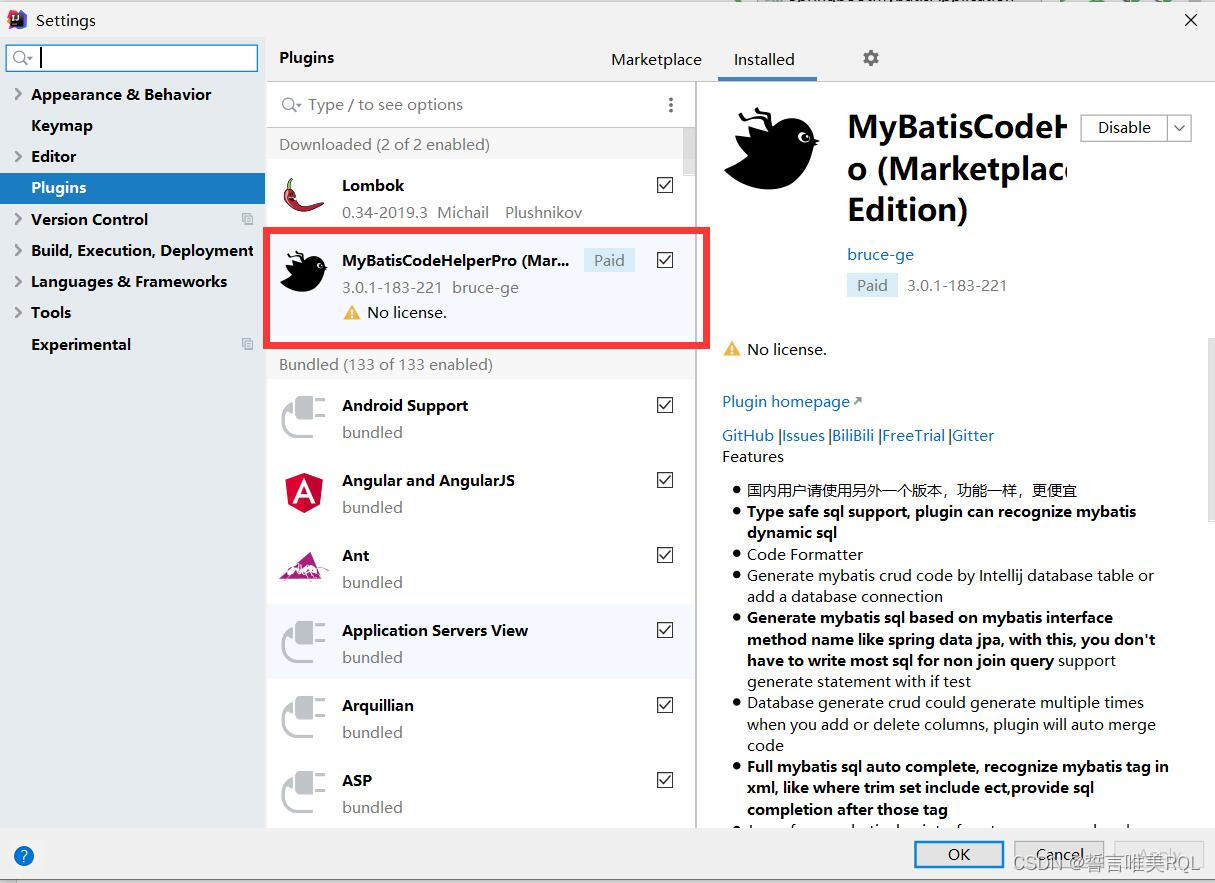Click the Android Support plug icon

click(x=303, y=417)
